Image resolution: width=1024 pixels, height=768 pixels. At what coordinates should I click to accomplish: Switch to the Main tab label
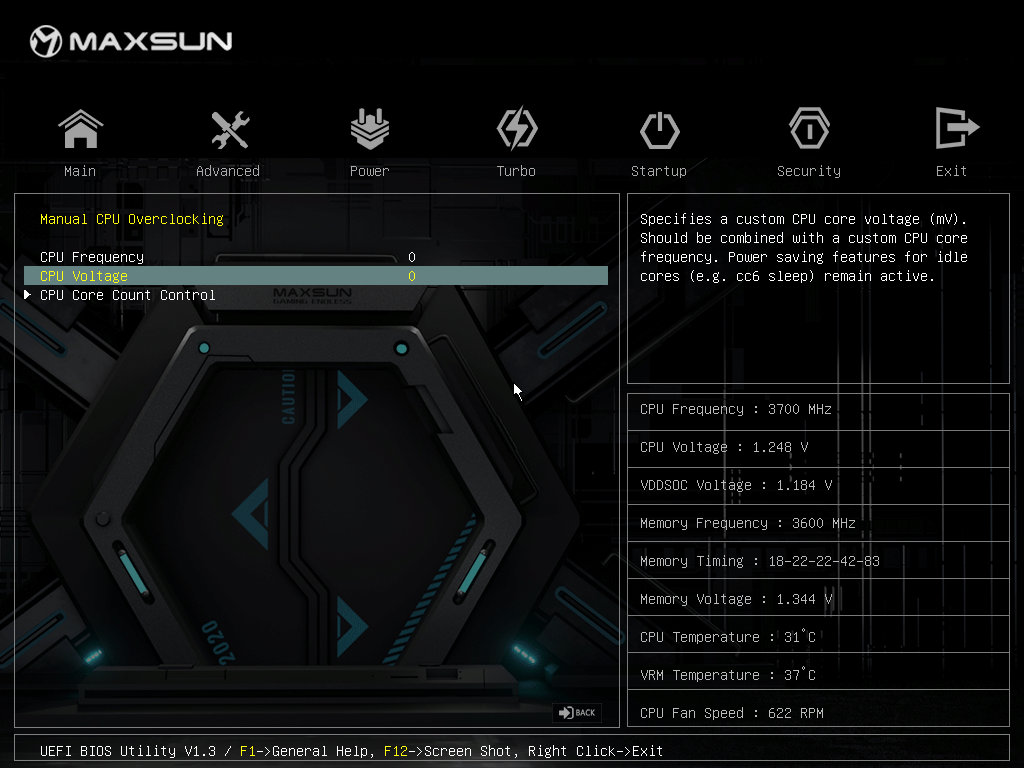point(80,171)
